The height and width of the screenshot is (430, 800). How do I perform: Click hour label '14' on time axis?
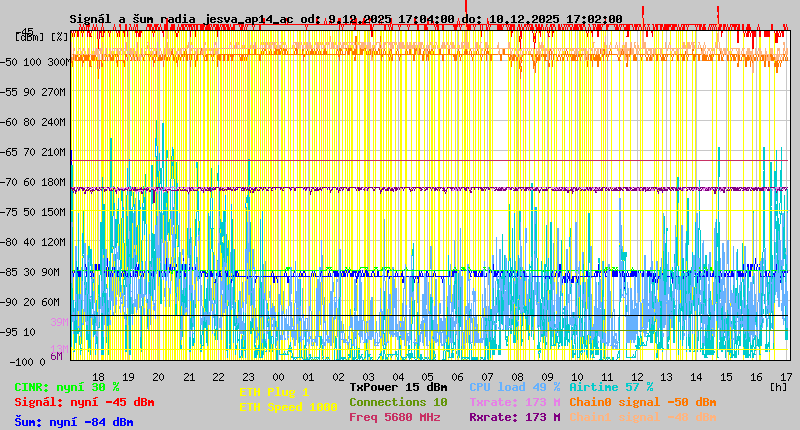click(696, 377)
